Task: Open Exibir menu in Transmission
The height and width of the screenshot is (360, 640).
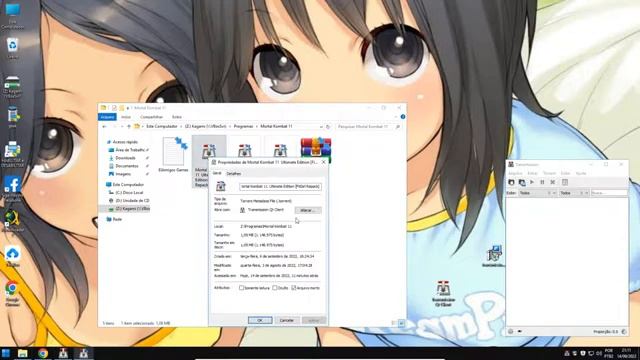Action: tap(565, 173)
